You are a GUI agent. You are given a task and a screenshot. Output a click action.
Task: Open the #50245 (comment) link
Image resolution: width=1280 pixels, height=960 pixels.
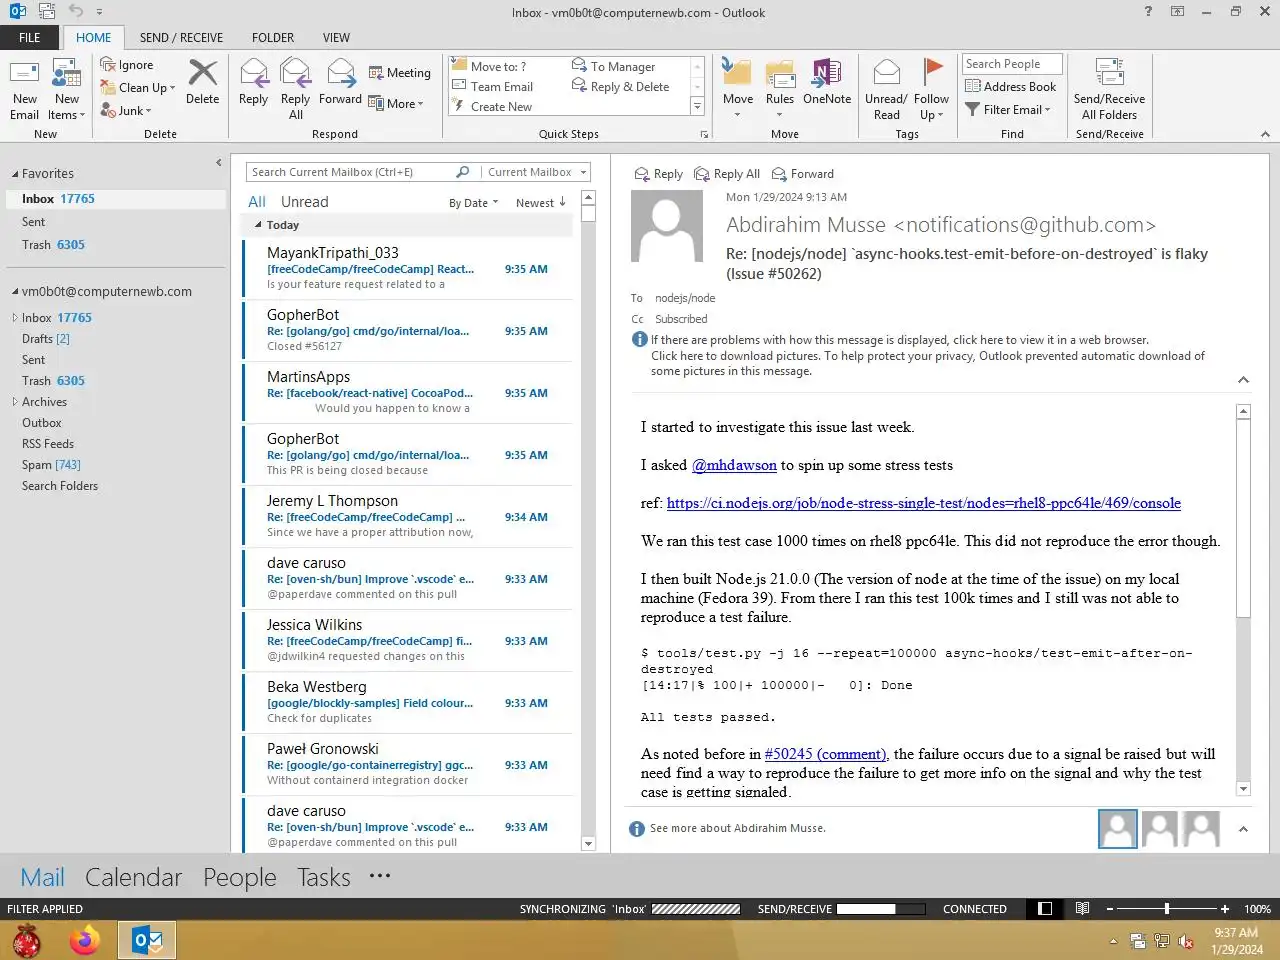pos(825,754)
